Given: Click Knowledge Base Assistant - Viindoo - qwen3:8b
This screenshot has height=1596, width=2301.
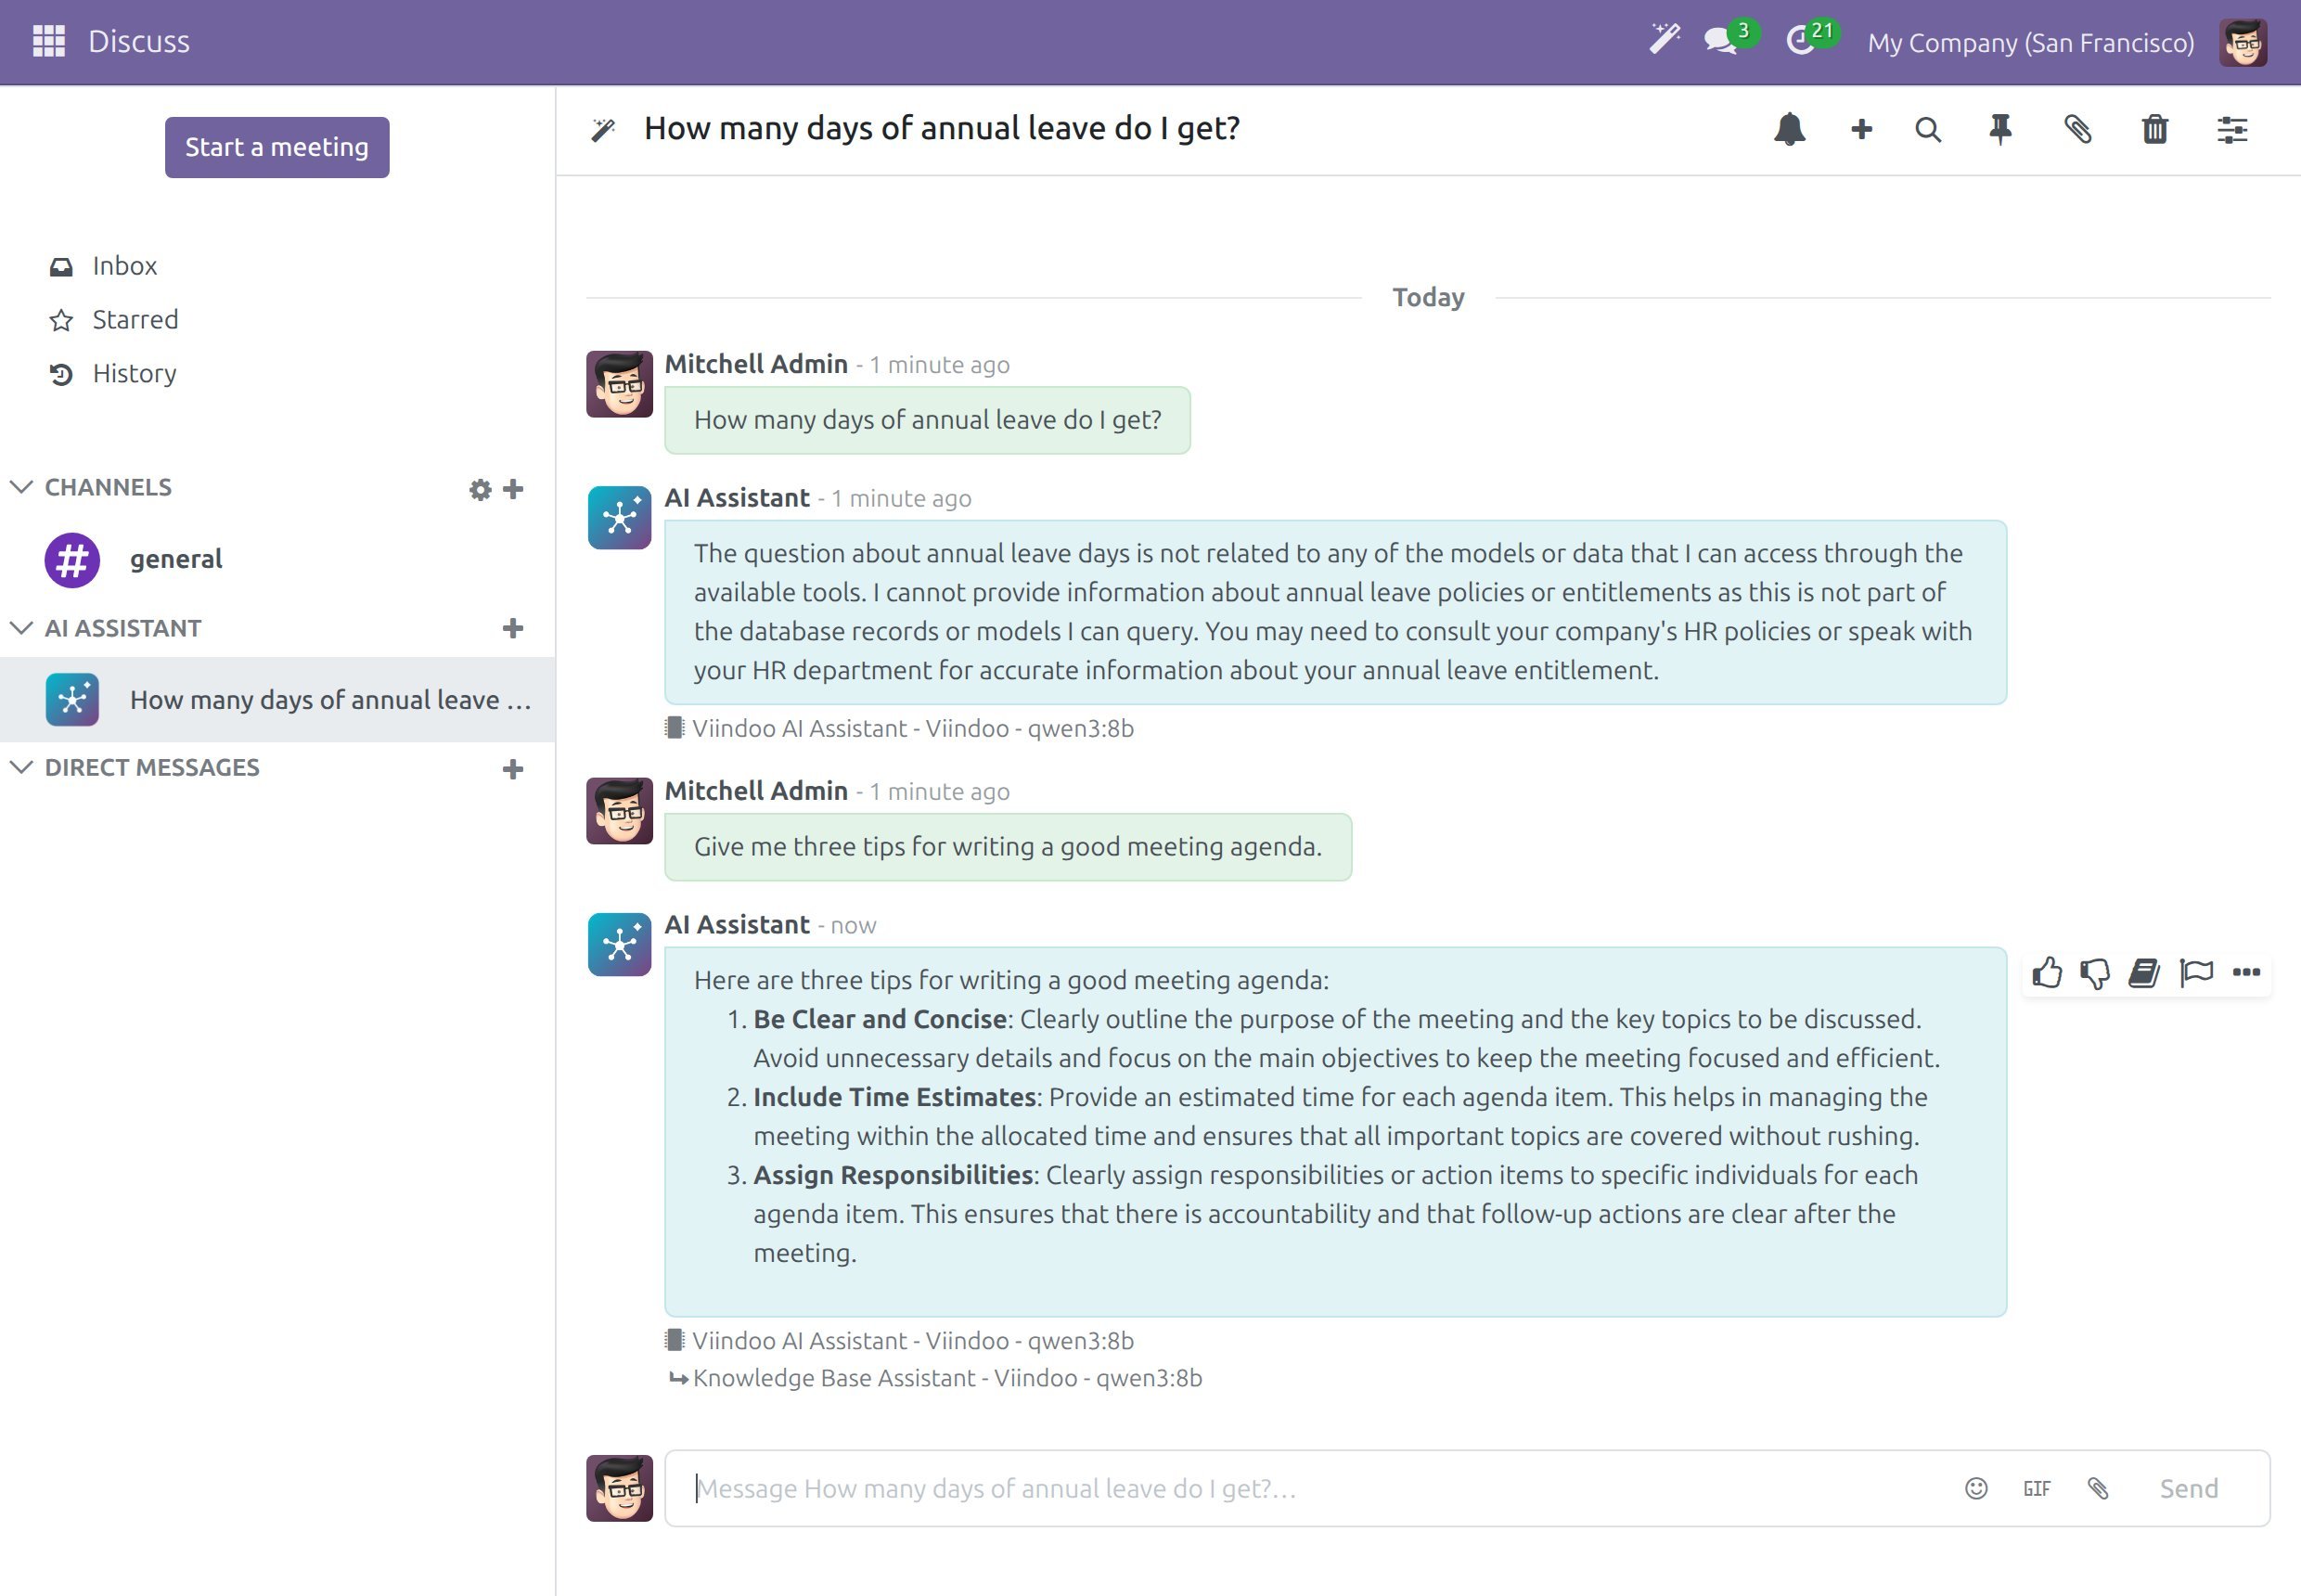Looking at the screenshot, I should tap(947, 1378).
